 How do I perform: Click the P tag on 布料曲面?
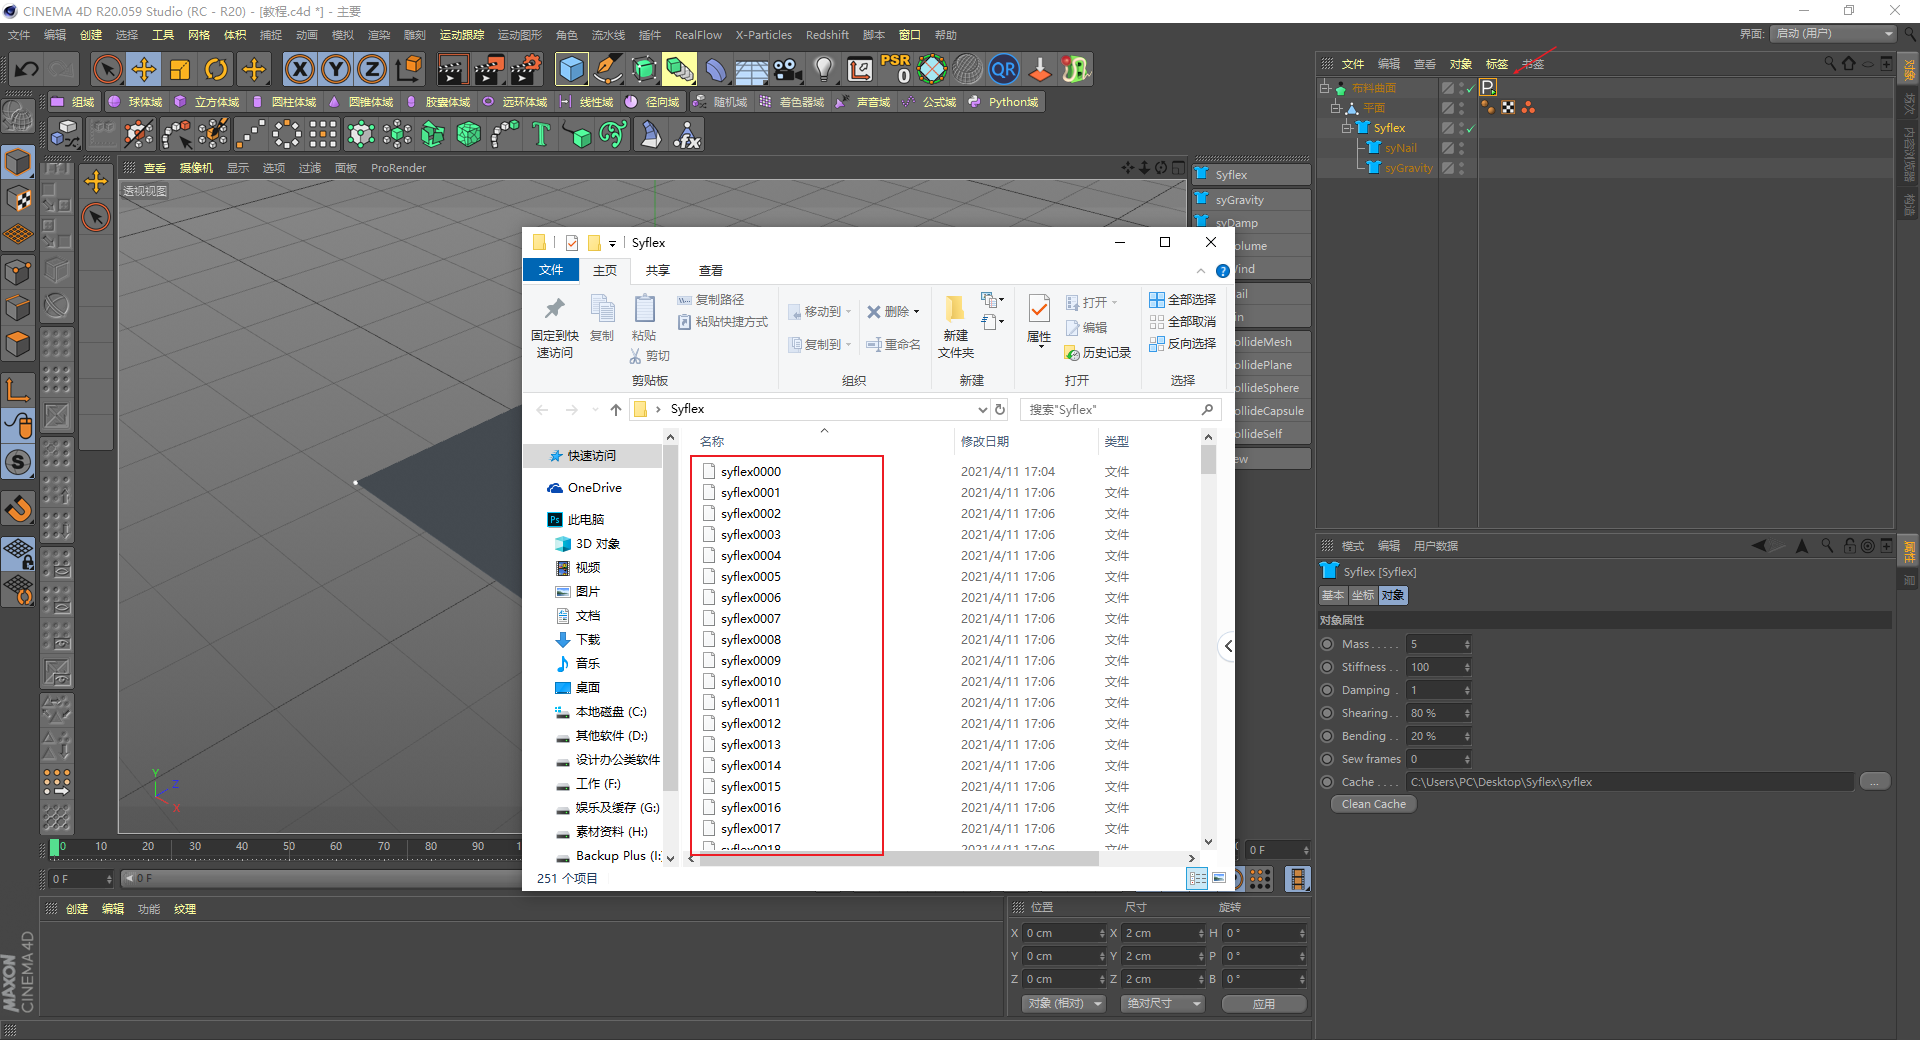coord(1488,88)
